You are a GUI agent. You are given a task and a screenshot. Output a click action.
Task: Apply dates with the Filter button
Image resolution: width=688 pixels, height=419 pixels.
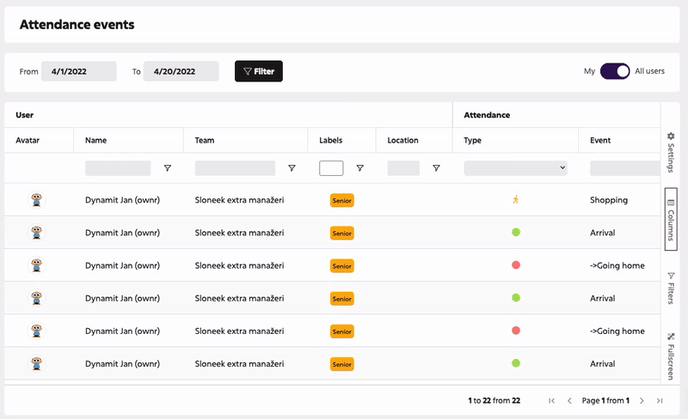point(258,71)
